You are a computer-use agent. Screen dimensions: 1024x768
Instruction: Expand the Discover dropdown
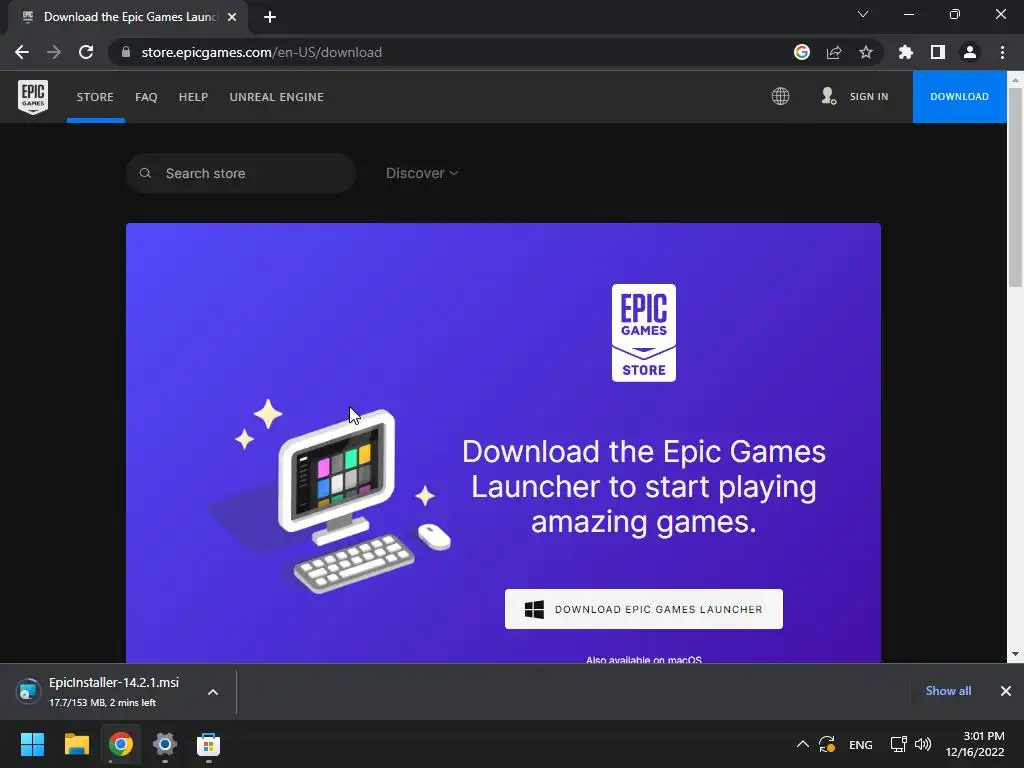click(x=422, y=173)
